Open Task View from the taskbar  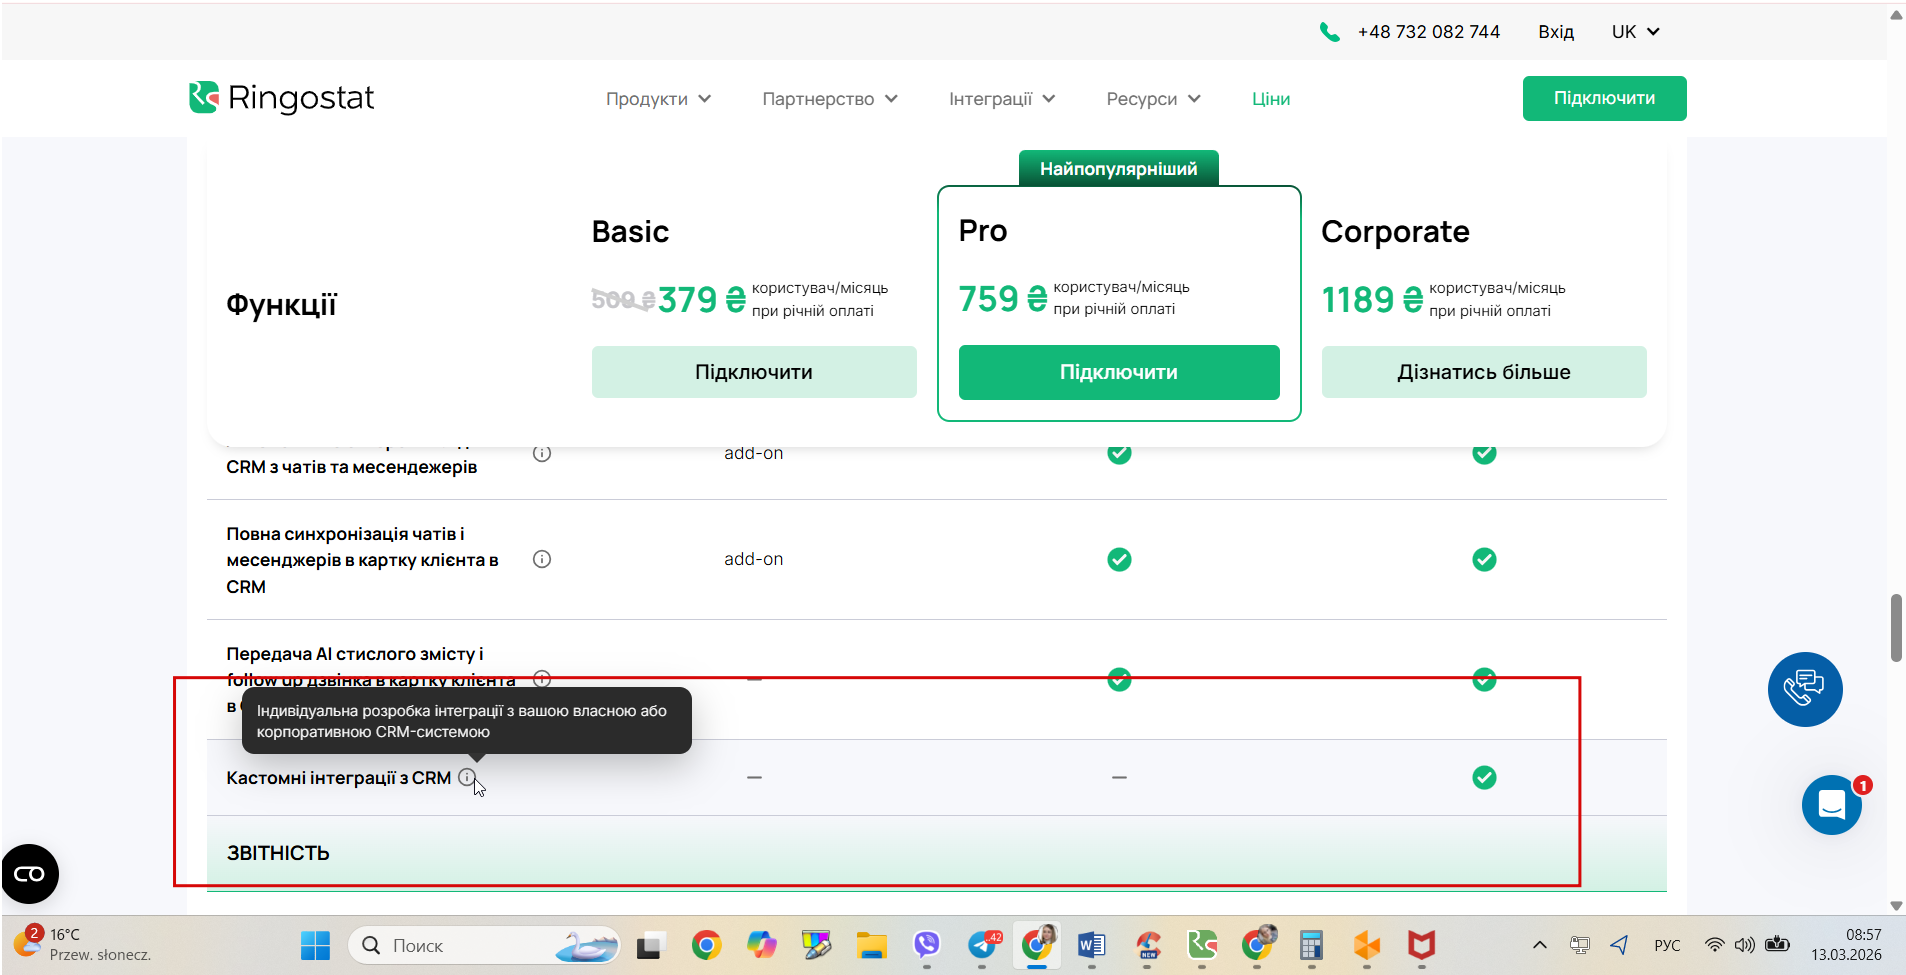pos(651,945)
